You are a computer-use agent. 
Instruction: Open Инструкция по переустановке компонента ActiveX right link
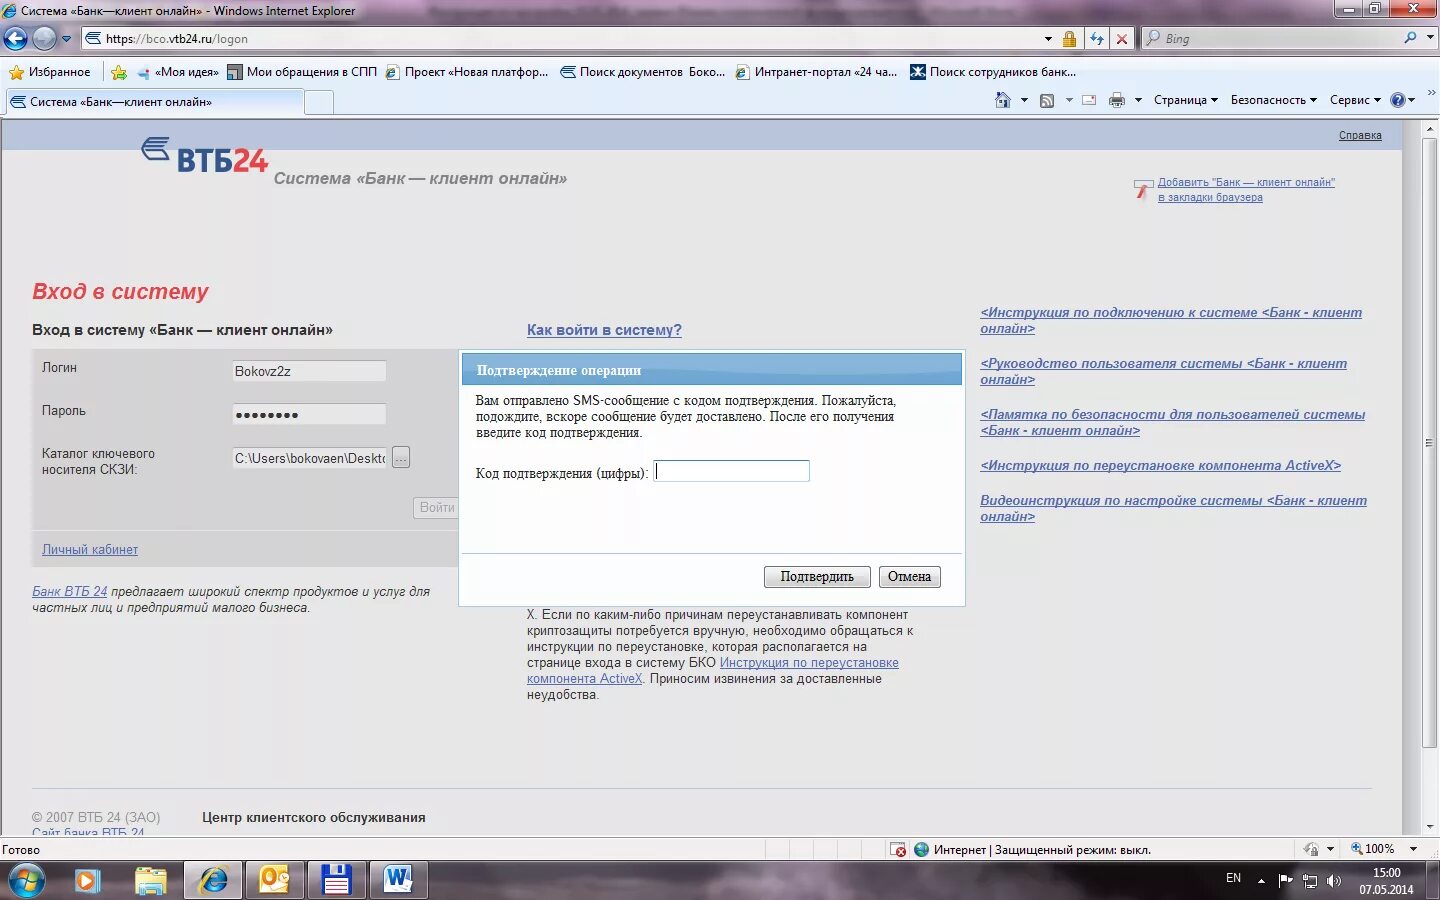coord(1160,465)
